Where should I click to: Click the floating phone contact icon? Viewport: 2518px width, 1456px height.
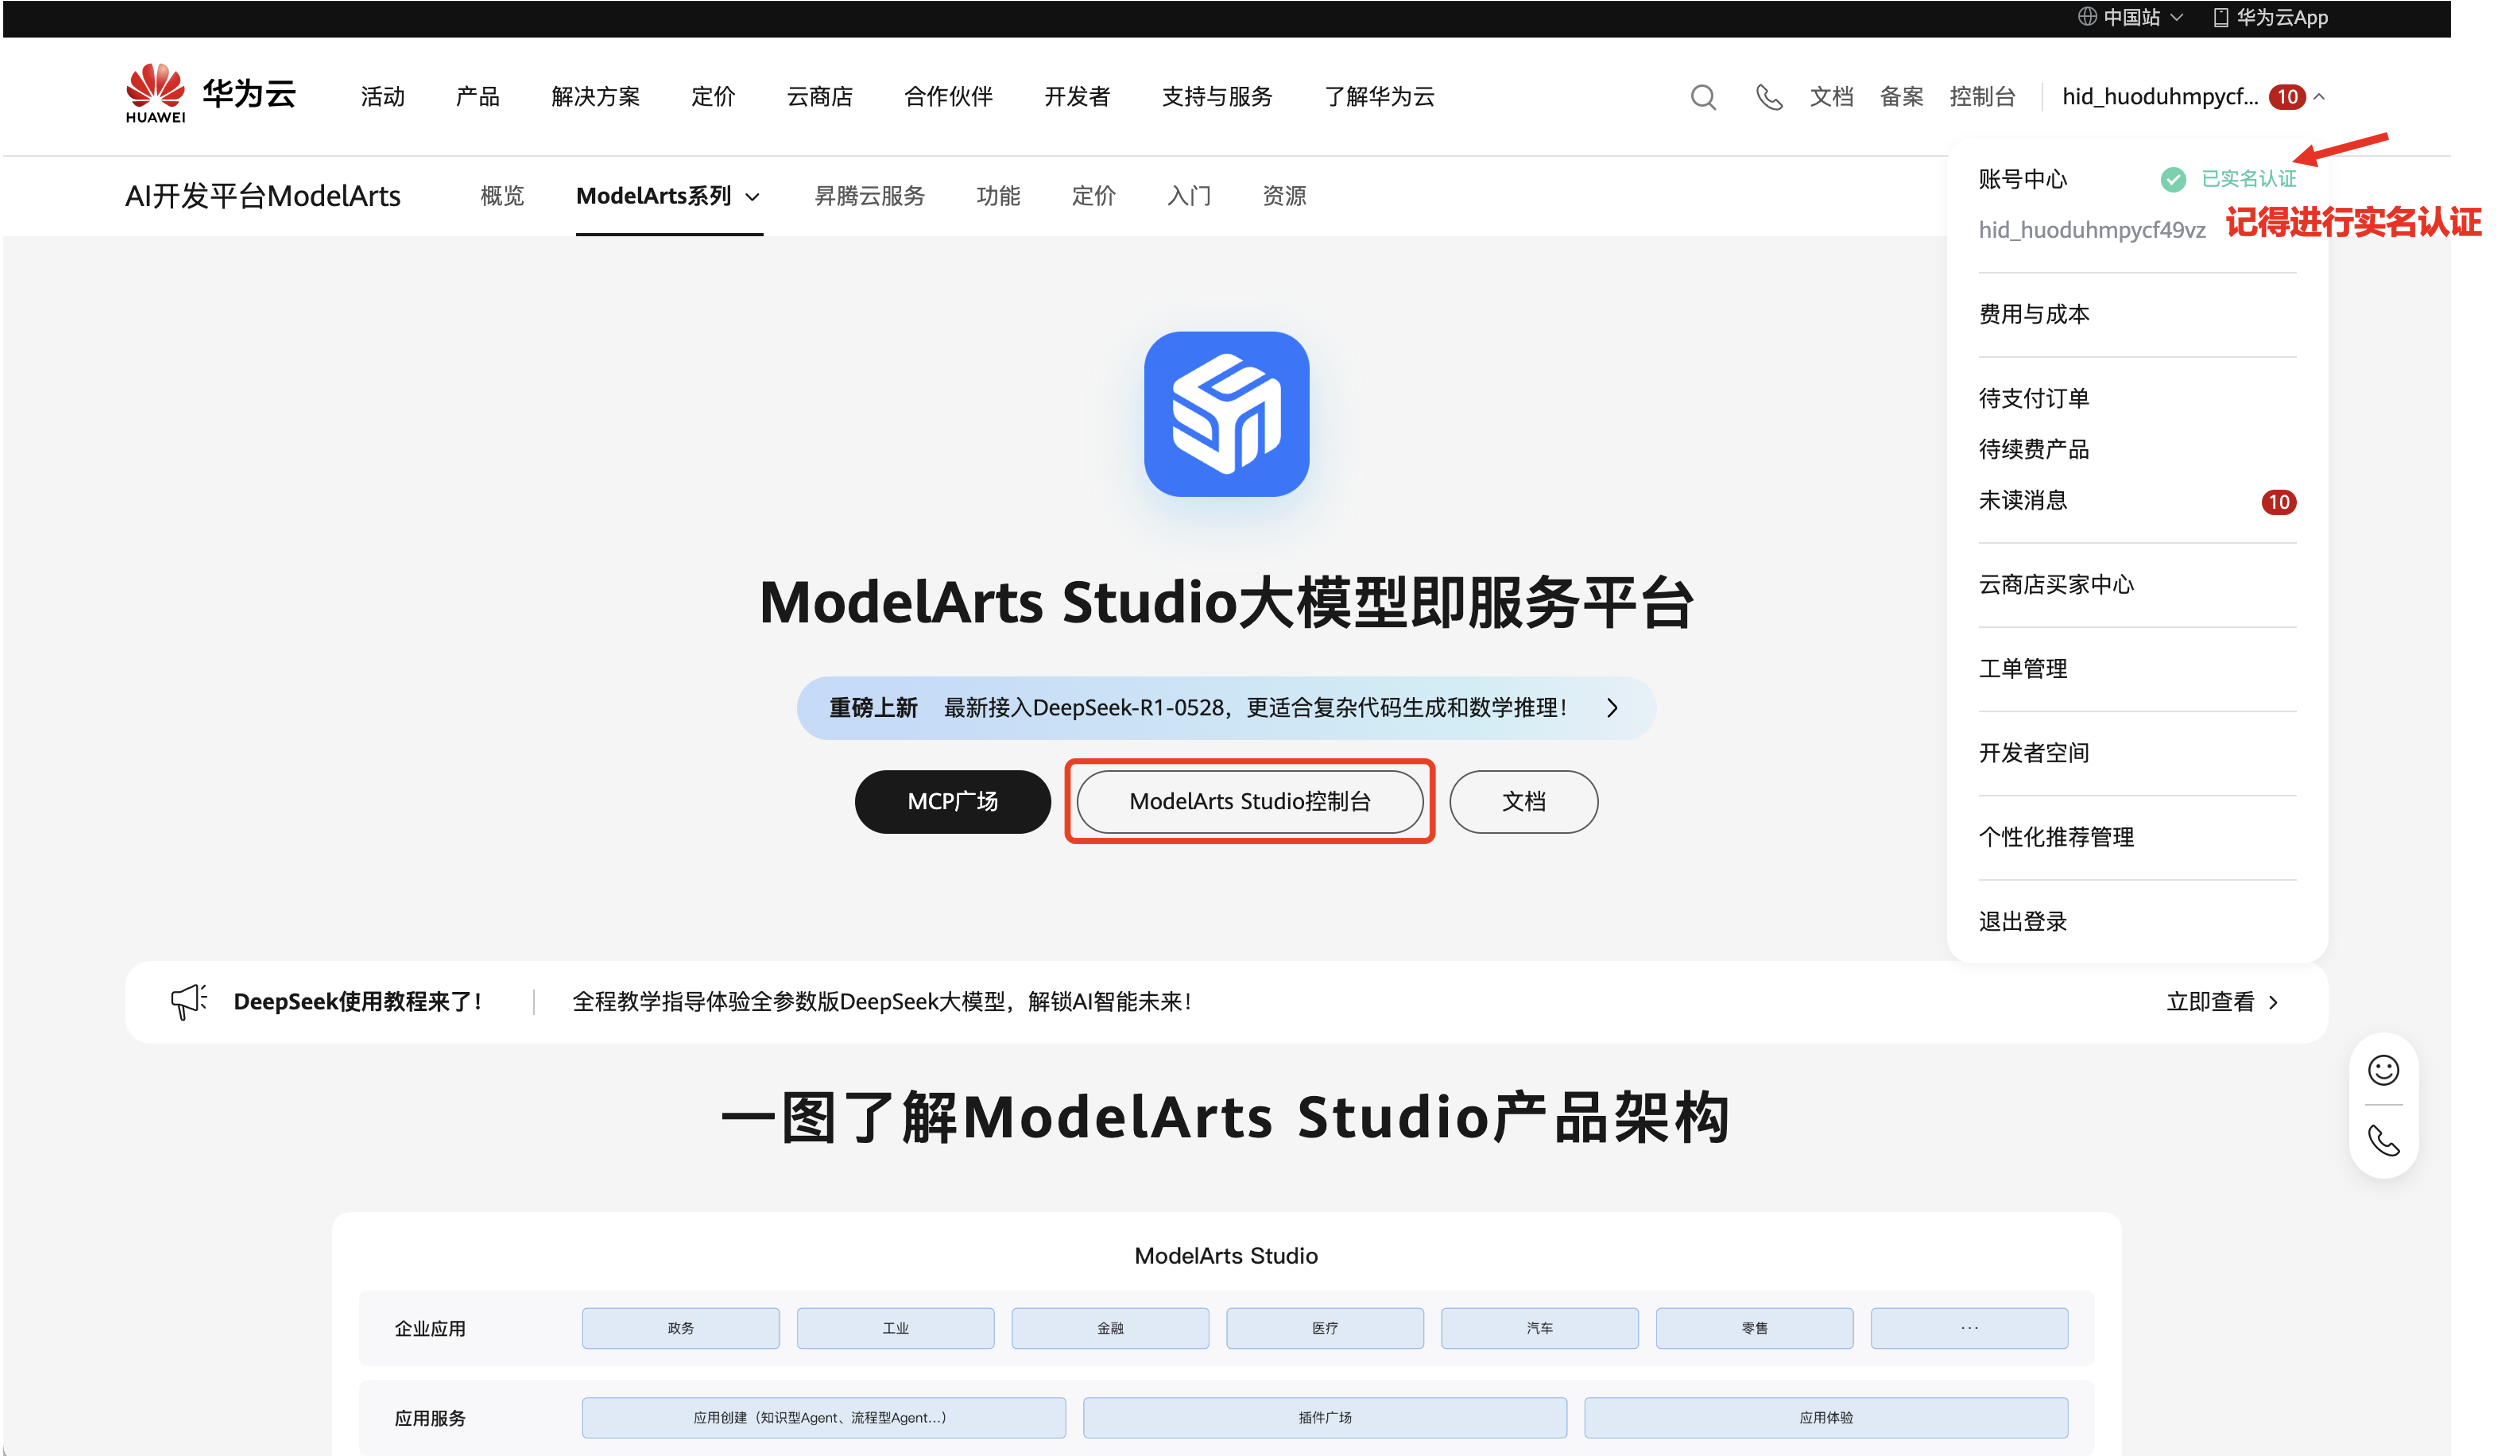click(x=2383, y=1140)
